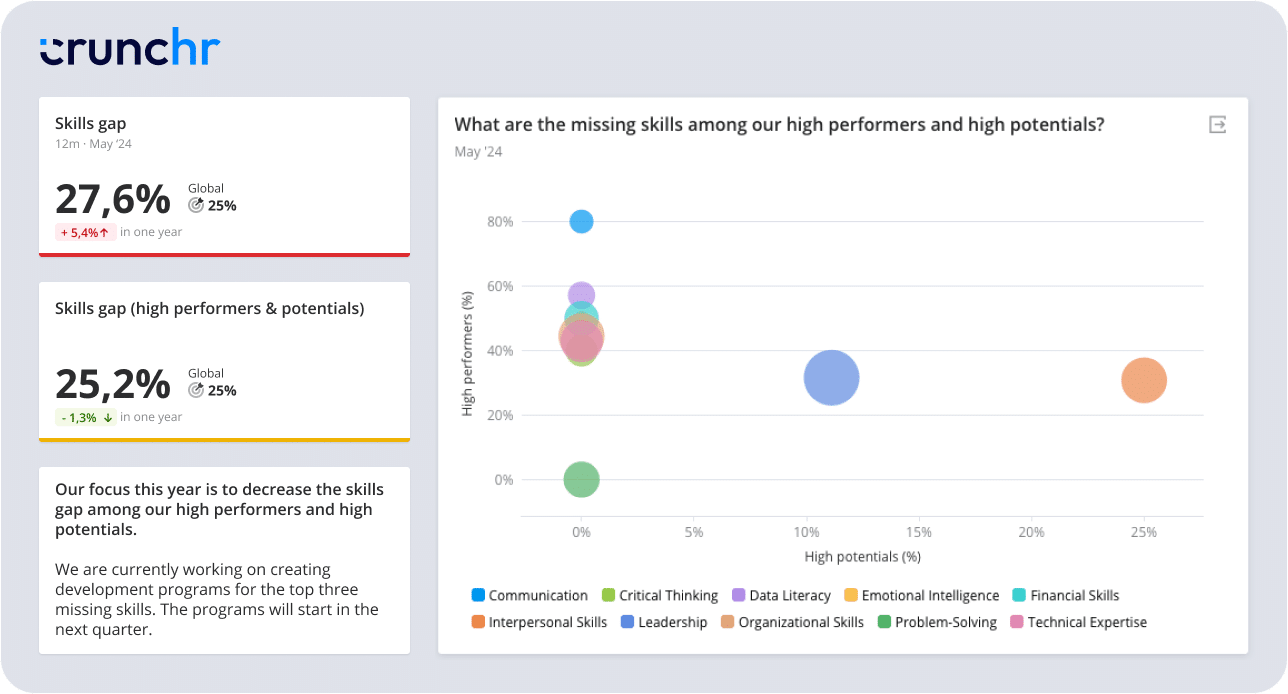The image size is (1288, 694).
Task: Toggle the Leadership legend entry
Action: 627,622
